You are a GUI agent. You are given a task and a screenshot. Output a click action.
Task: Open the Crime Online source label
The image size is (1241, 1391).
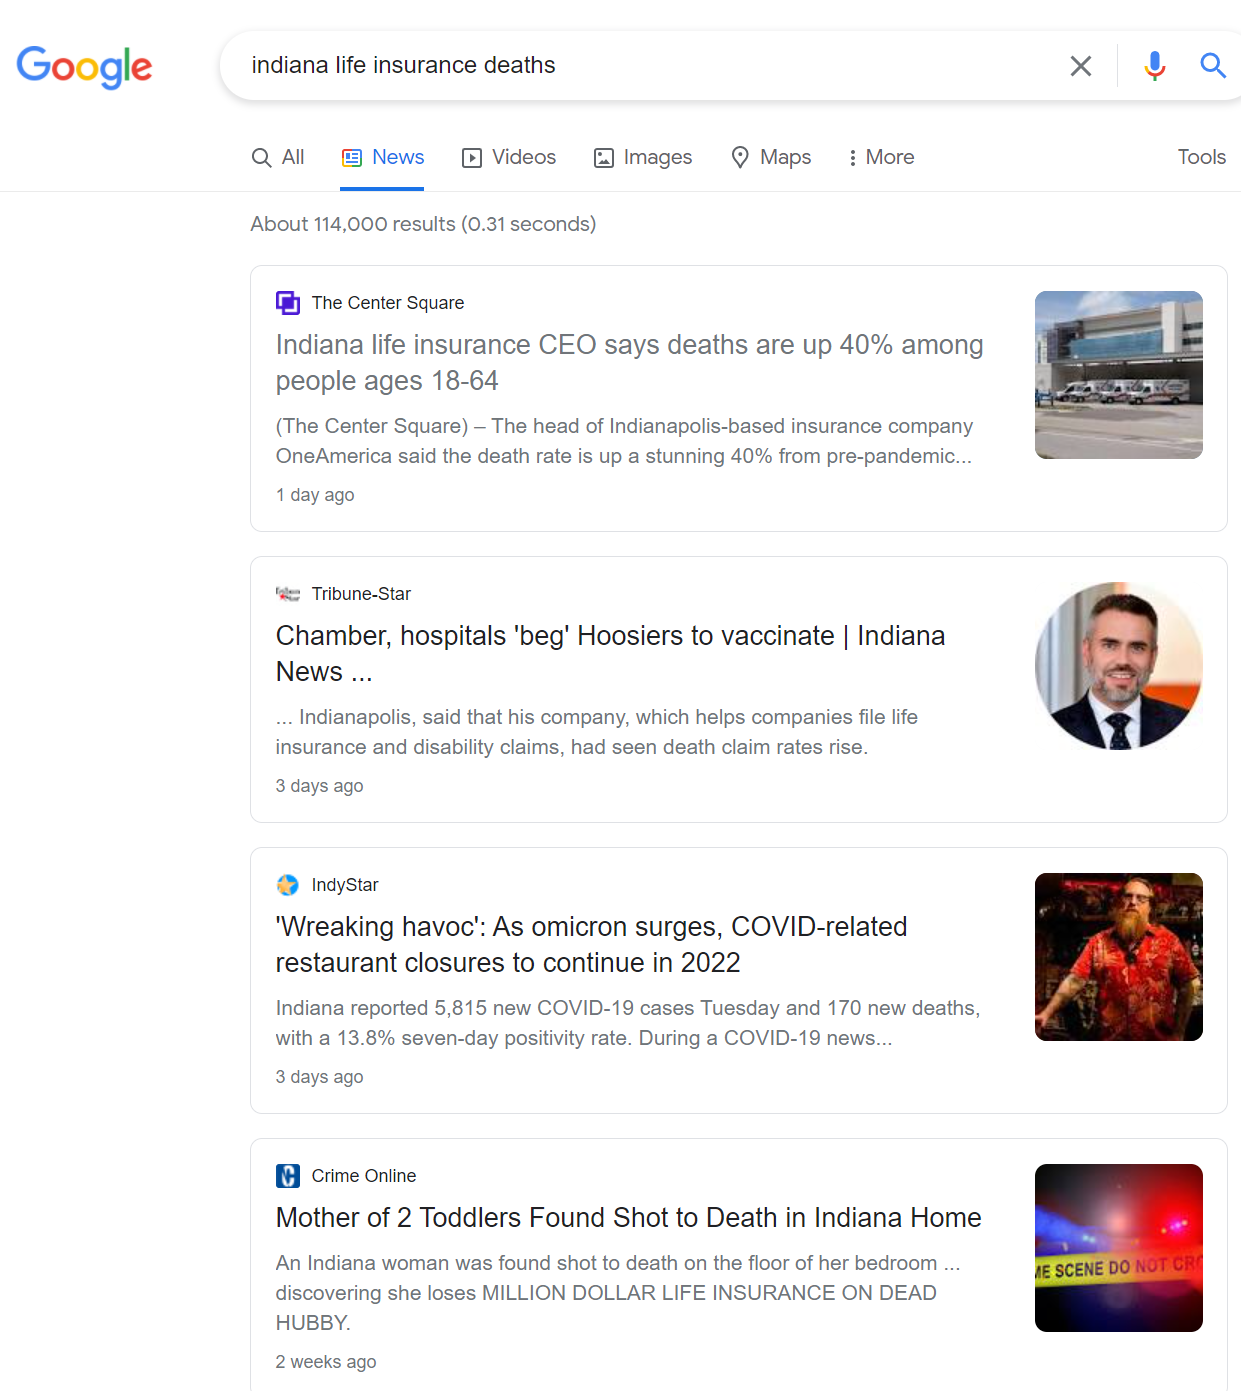point(364,1176)
